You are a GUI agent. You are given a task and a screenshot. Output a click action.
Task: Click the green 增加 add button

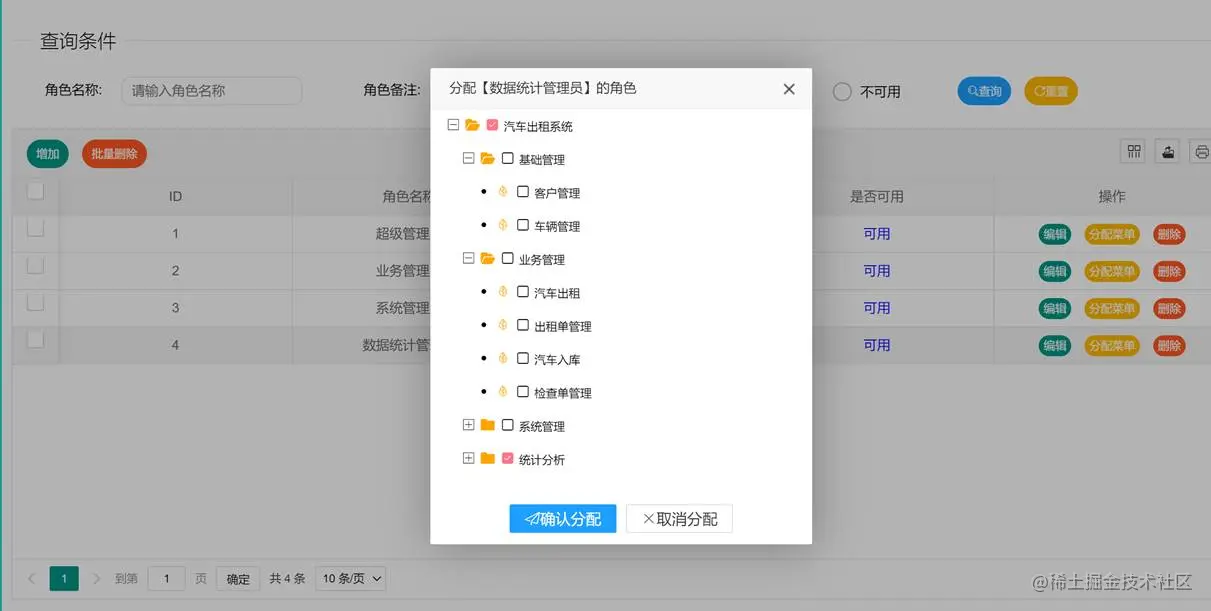[48, 154]
